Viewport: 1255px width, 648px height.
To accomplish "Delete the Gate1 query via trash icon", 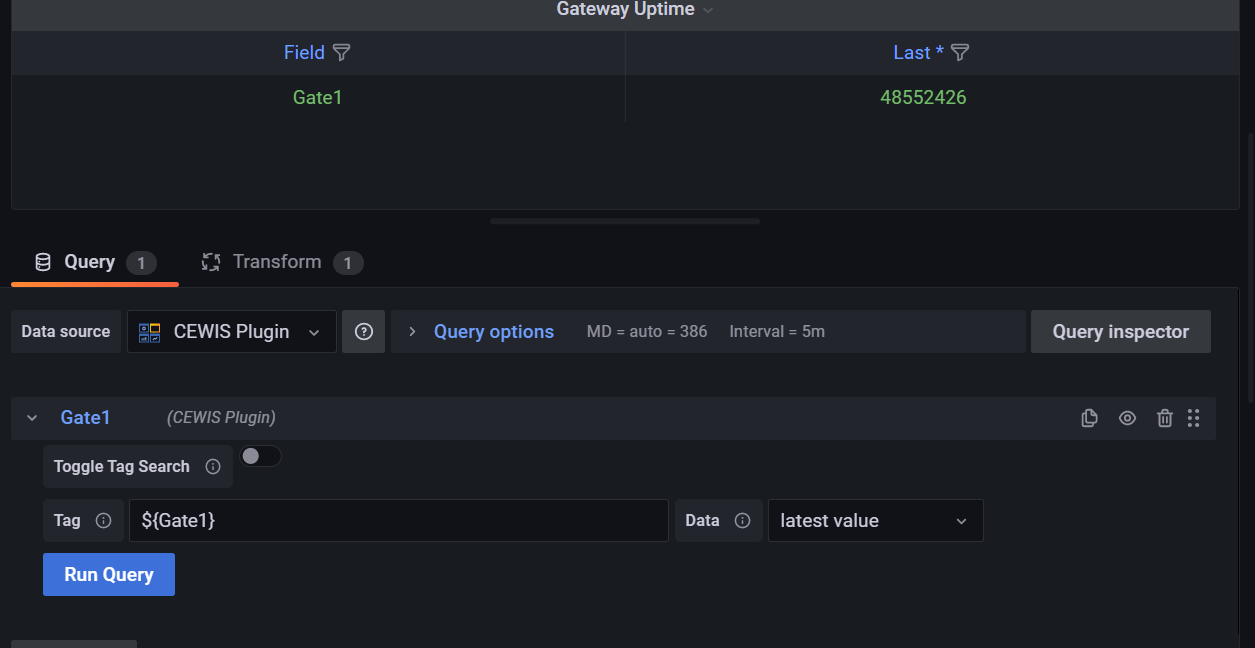I will pos(1164,418).
